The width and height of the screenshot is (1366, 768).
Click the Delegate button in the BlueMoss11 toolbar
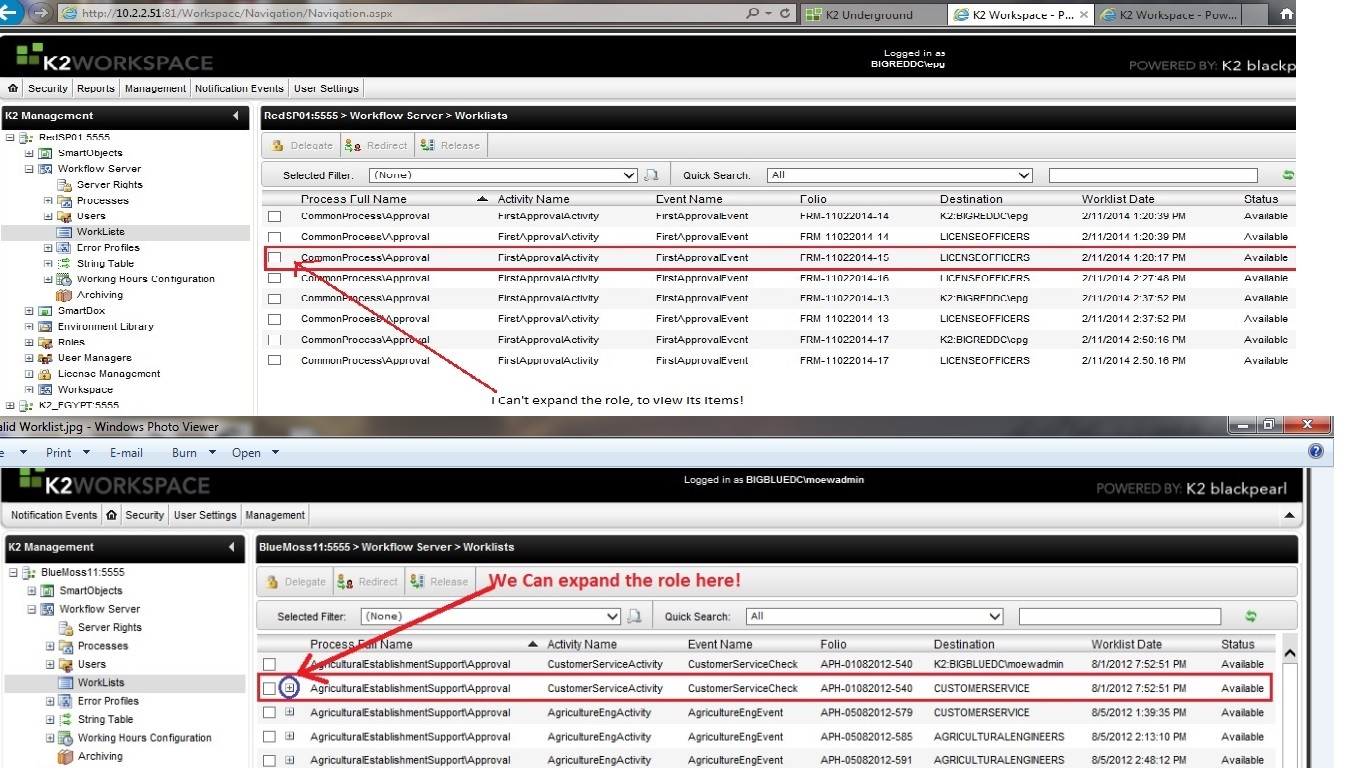tap(296, 581)
